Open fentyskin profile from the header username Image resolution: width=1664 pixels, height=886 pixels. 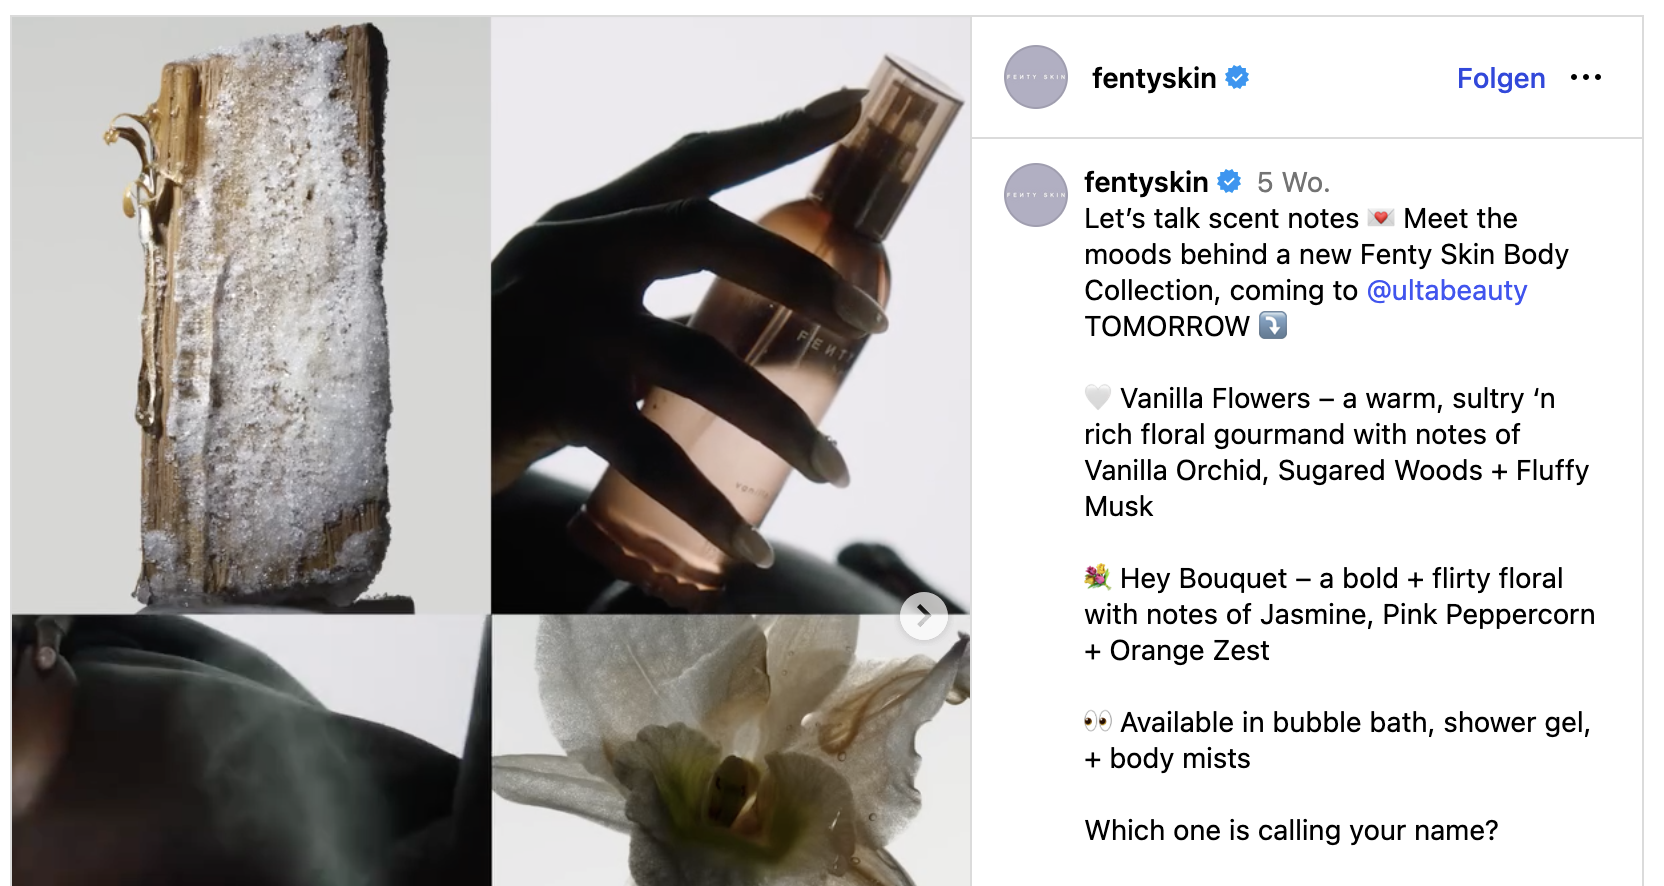tap(1156, 77)
